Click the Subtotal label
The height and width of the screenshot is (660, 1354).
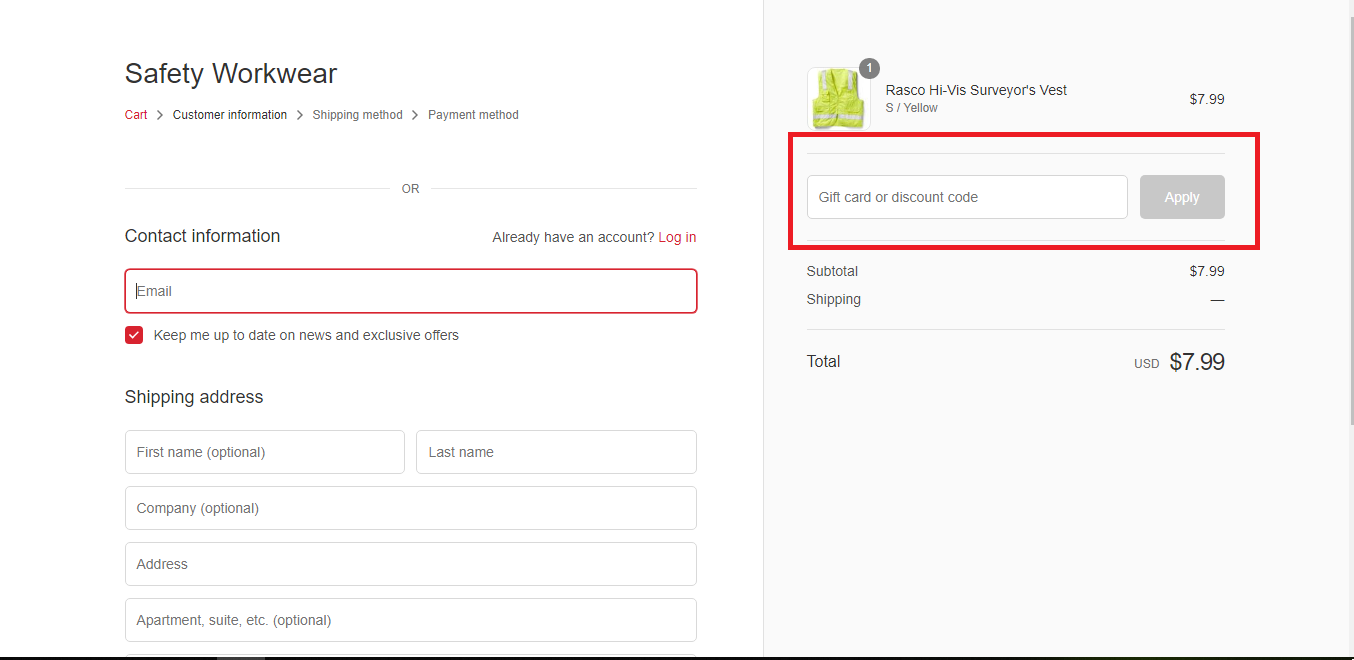point(832,271)
